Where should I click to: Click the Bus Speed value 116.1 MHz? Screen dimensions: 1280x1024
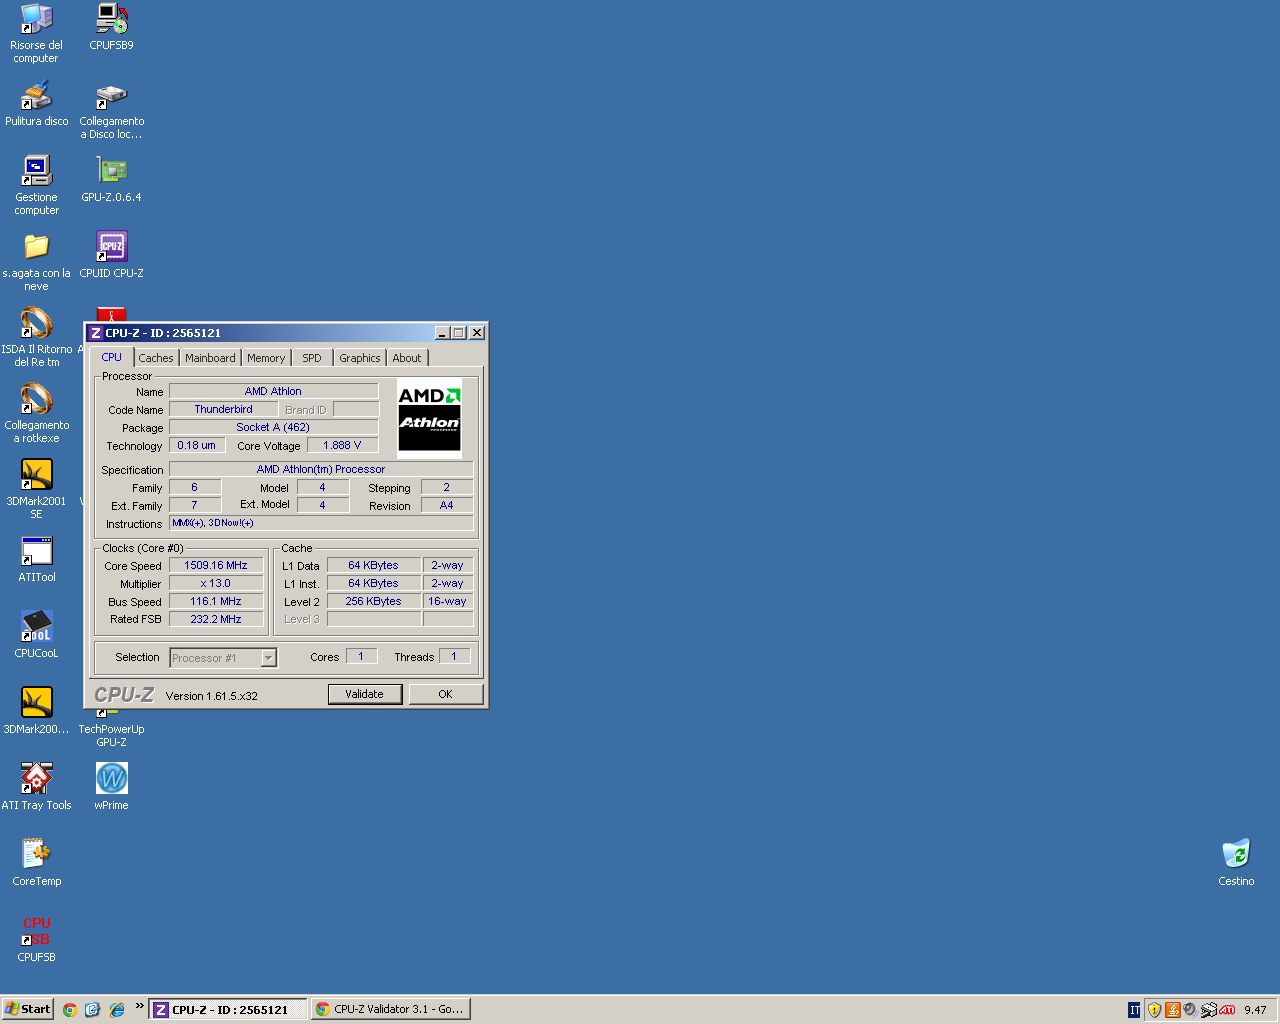(216, 602)
